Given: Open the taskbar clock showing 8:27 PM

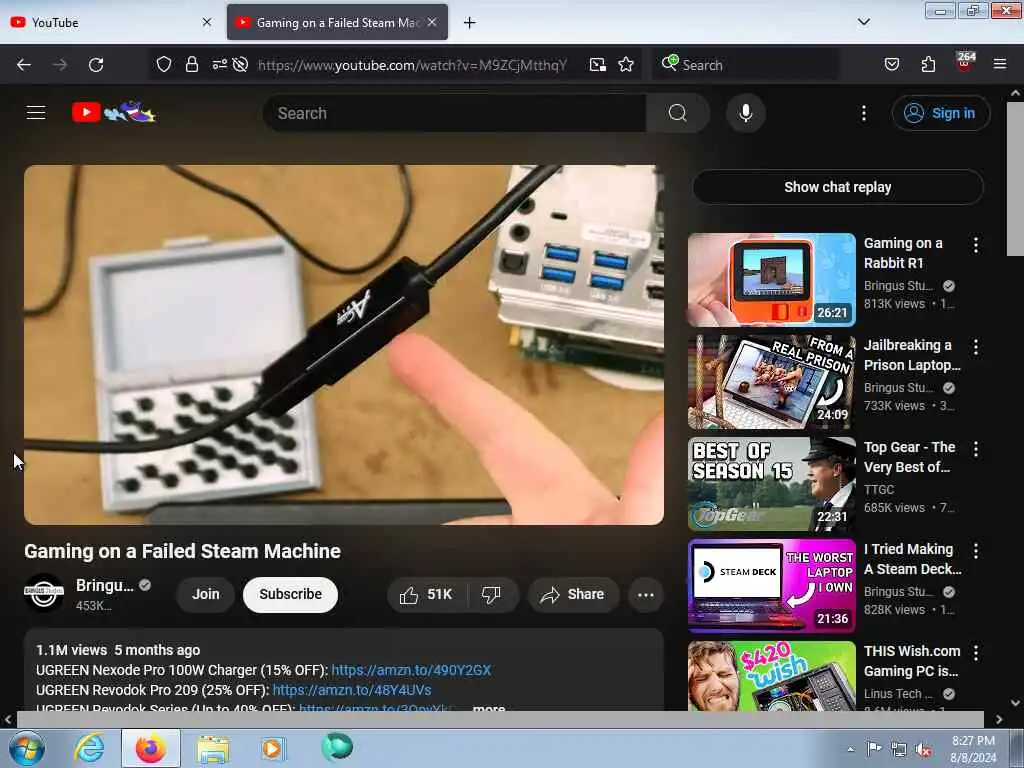Looking at the screenshot, I should coord(973,749).
